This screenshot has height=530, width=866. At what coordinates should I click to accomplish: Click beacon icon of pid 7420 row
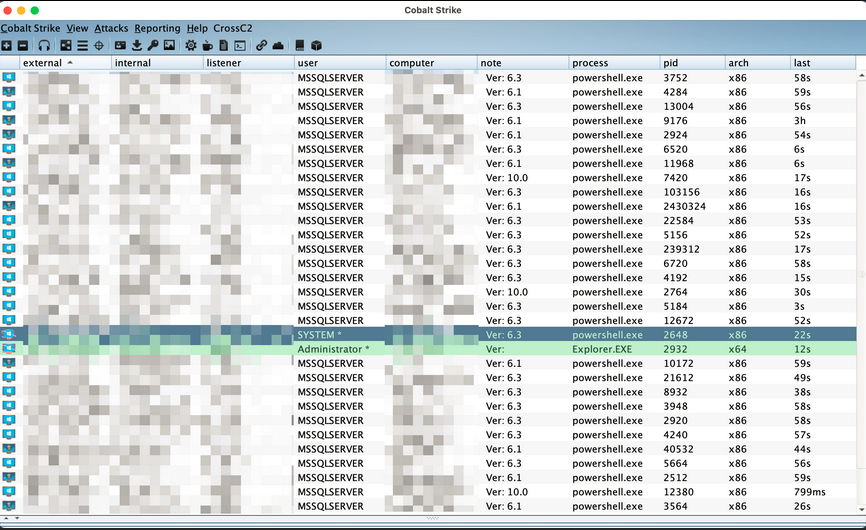point(9,178)
